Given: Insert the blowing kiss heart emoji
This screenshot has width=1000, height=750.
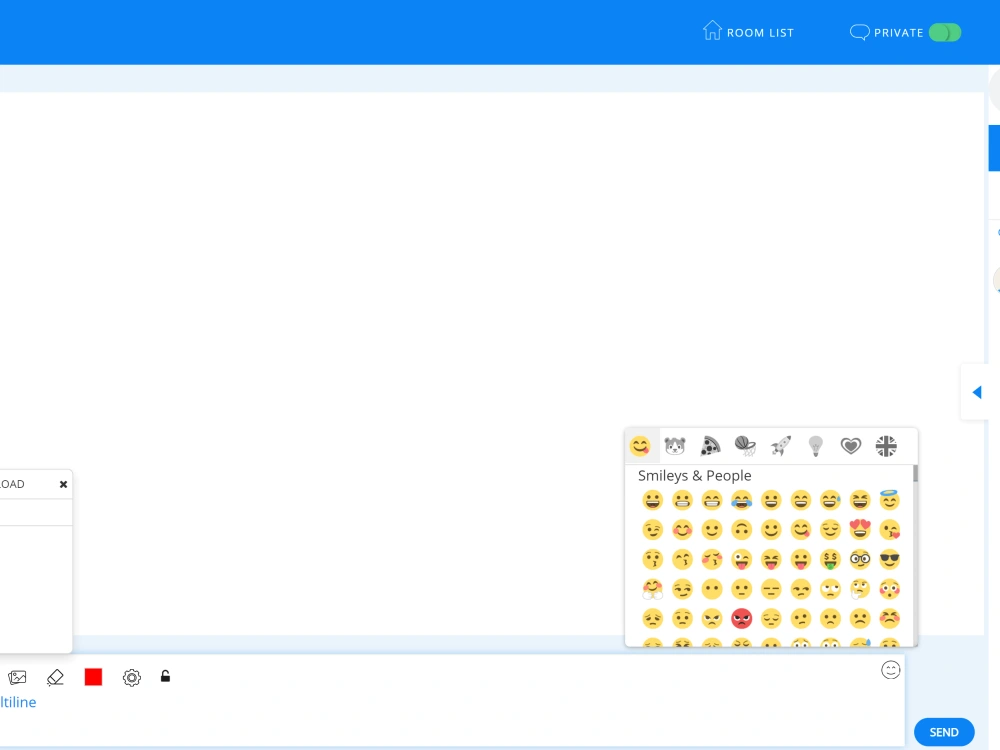Looking at the screenshot, I should 889,530.
